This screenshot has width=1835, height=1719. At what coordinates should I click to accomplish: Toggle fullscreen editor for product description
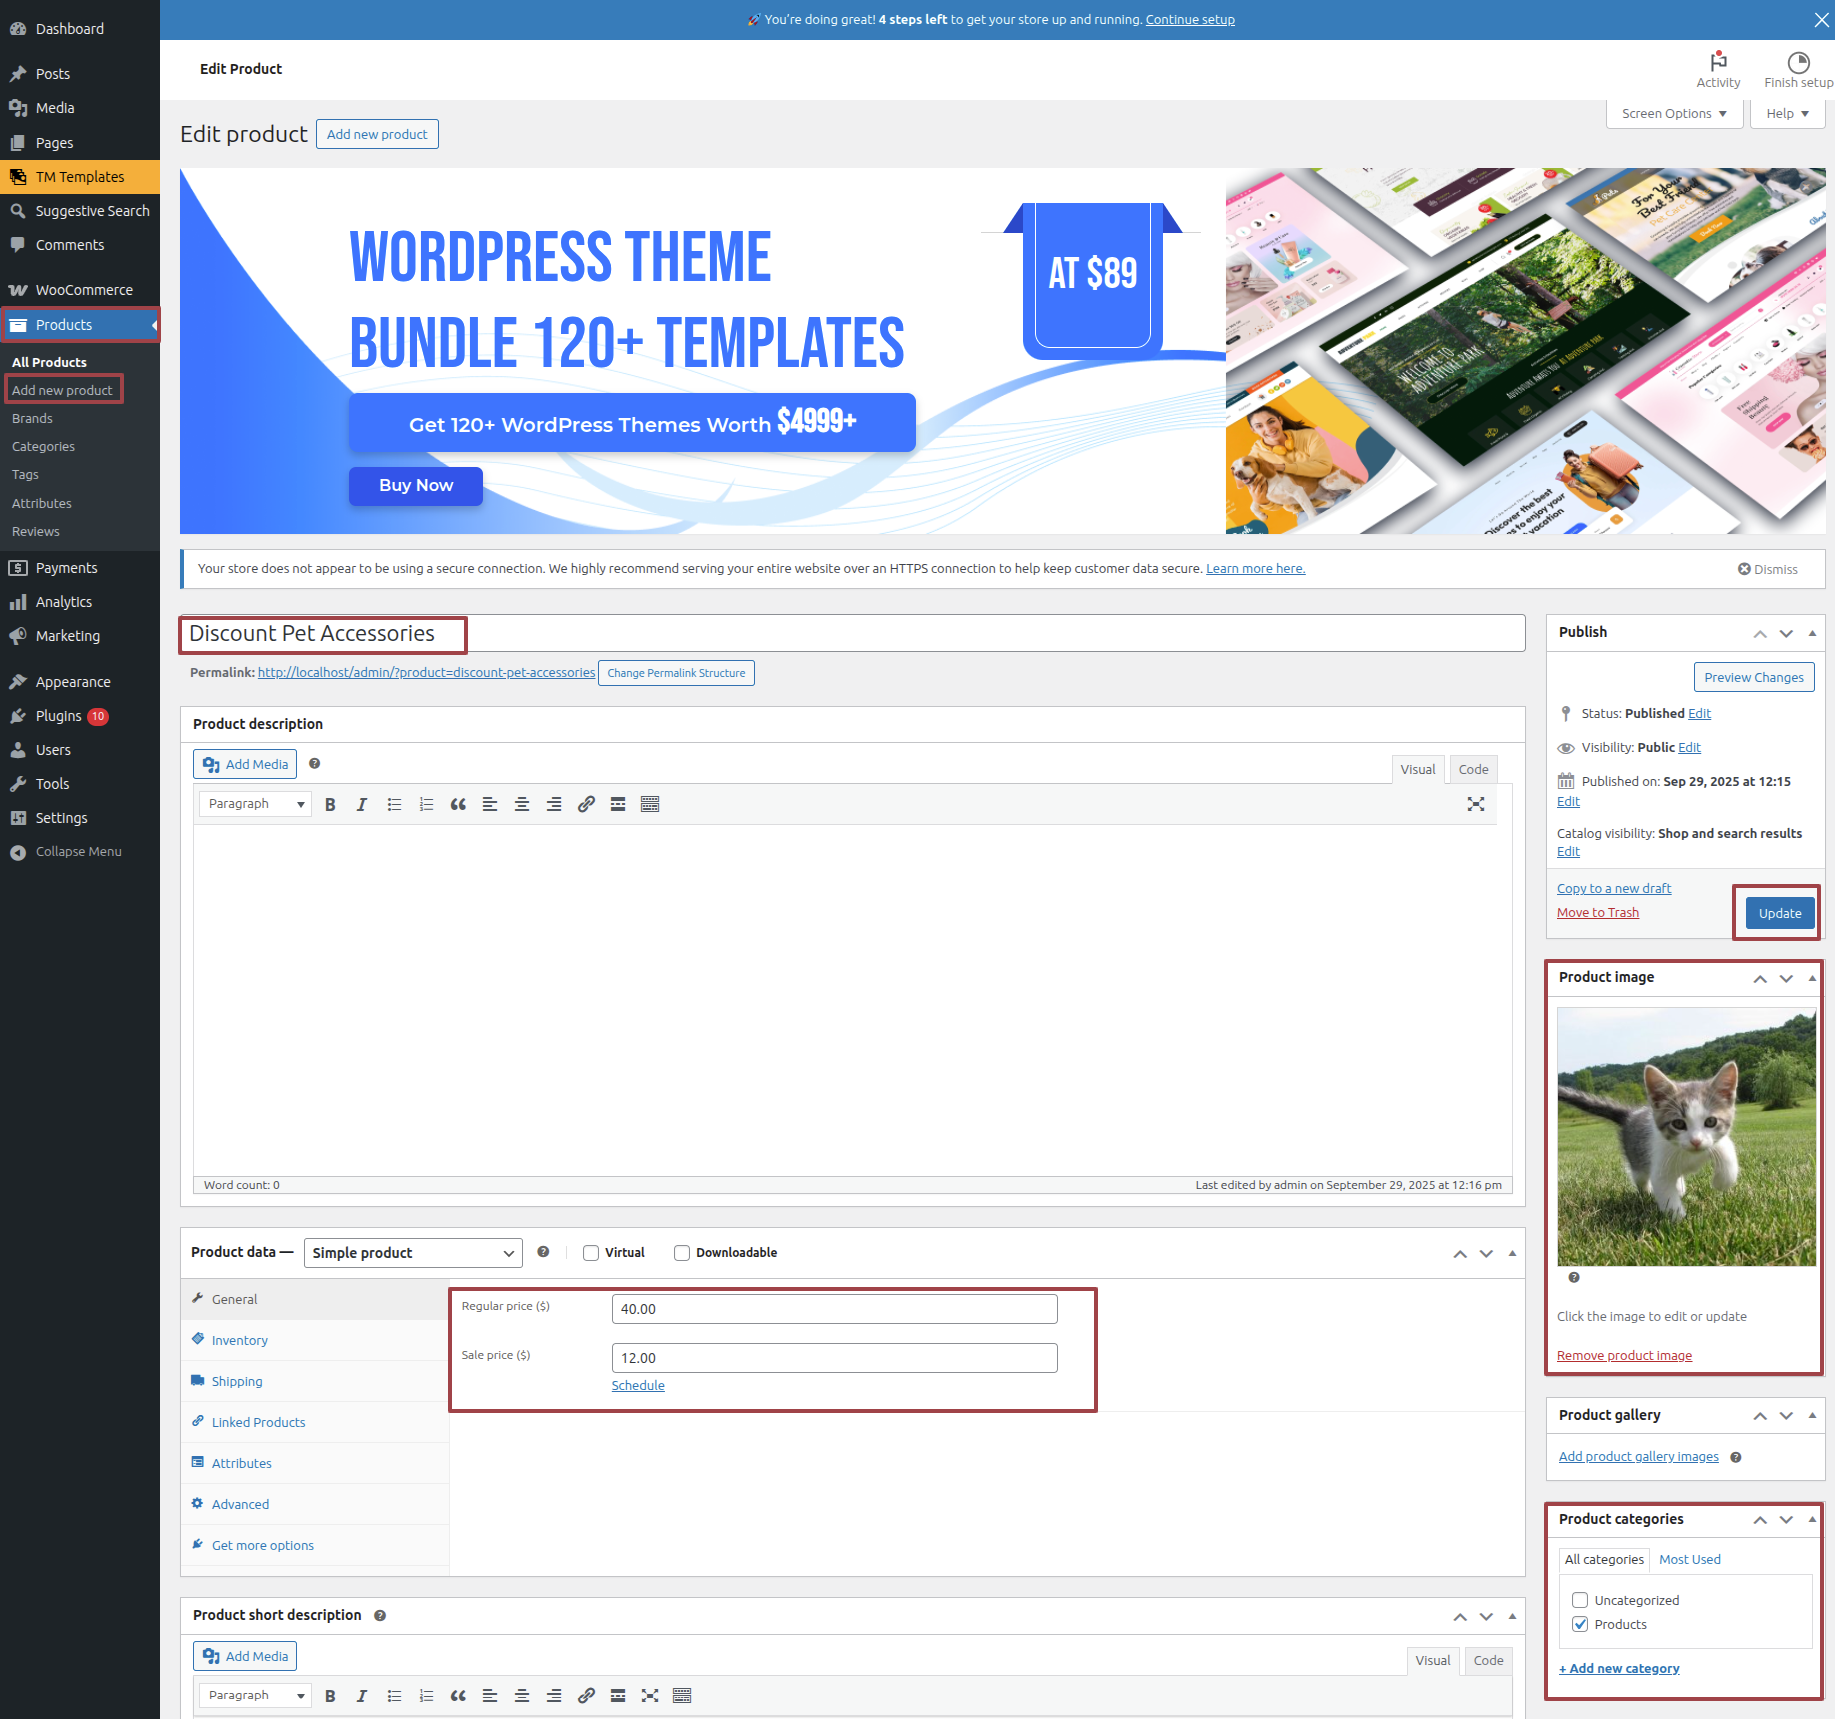pos(1475,804)
